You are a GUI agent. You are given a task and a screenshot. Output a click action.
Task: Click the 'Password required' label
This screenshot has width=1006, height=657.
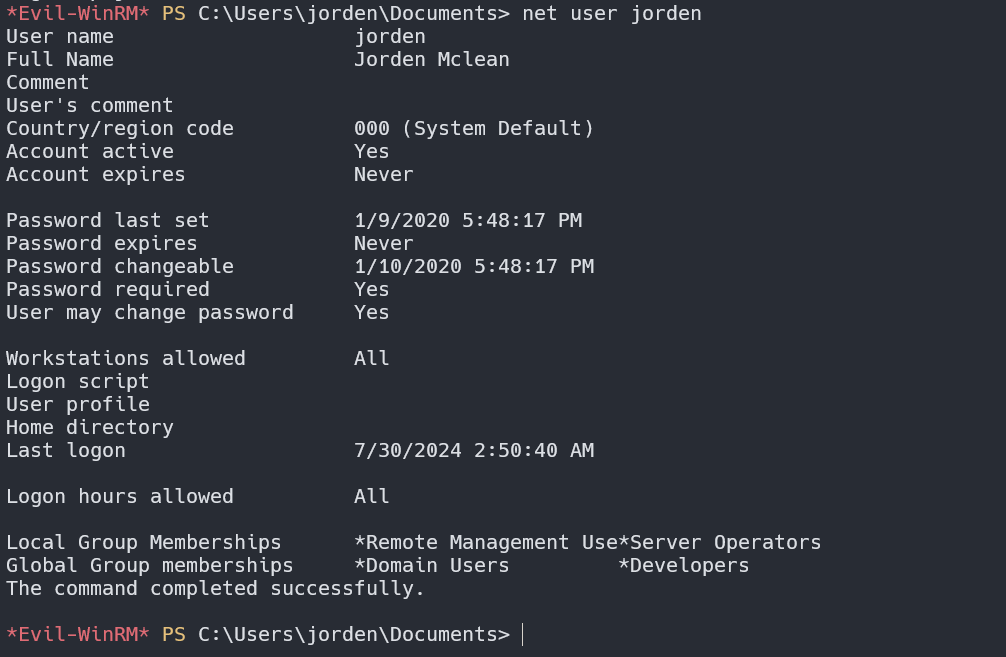[x=108, y=289]
